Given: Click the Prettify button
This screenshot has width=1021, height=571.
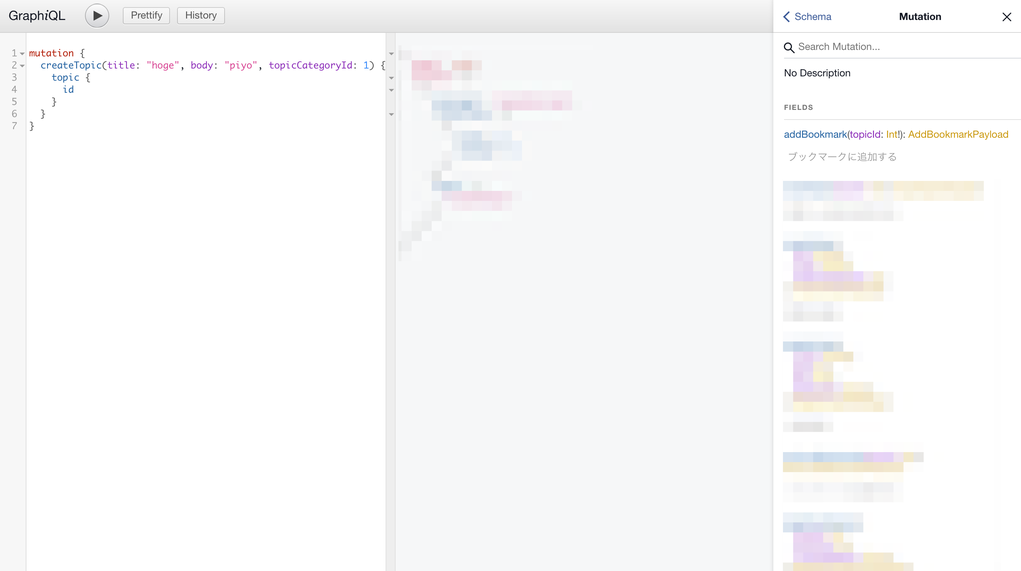Looking at the screenshot, I should [147, 16].
